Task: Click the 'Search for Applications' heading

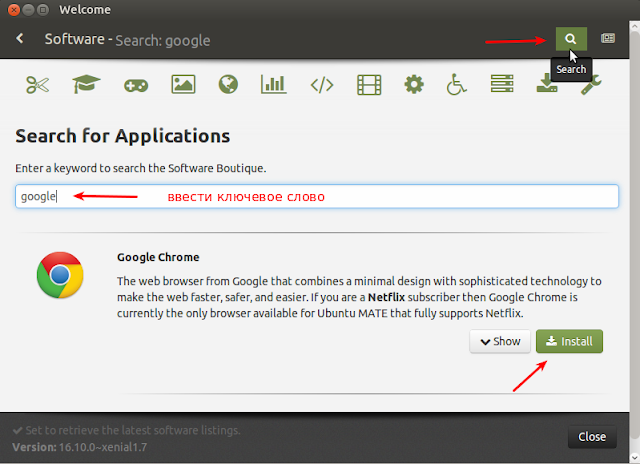Action: click(122, 136)
